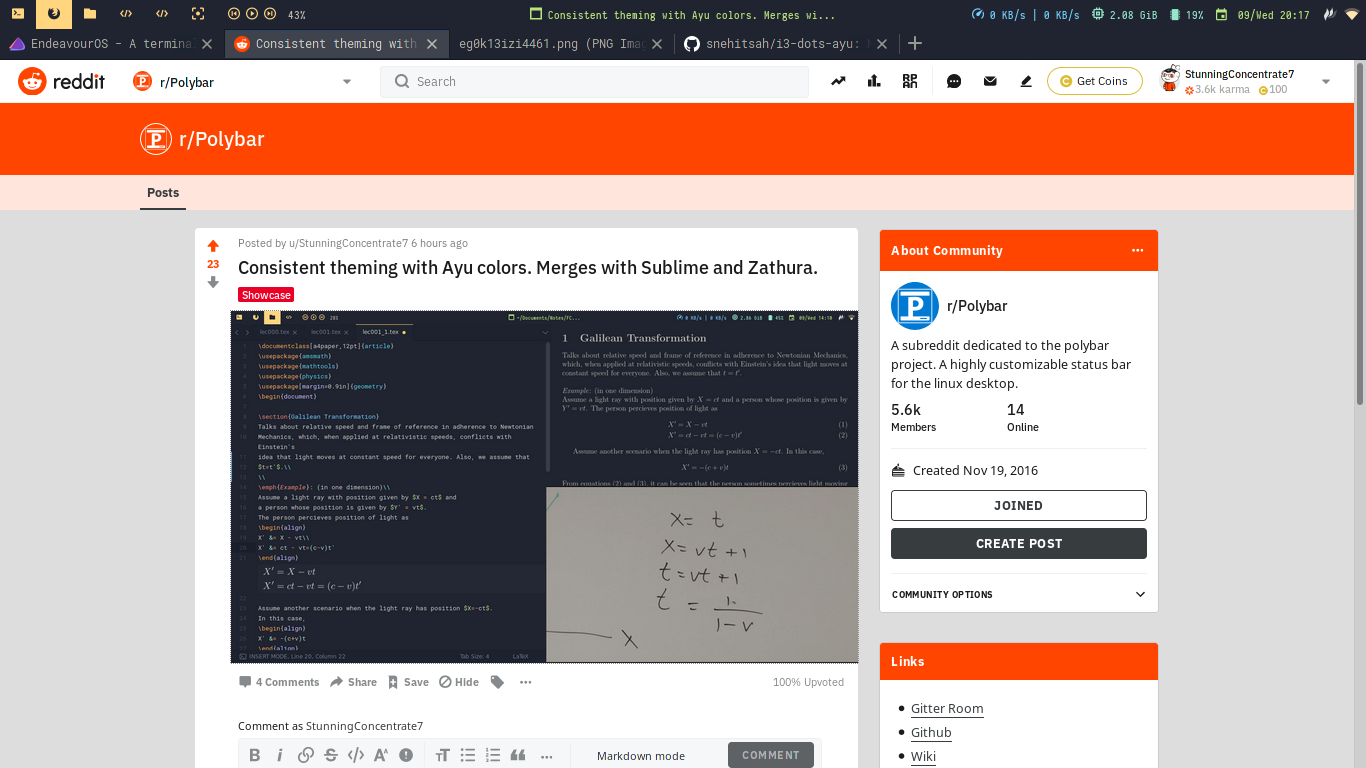Open Wiki link in Links panel
This screenshot has height=768, width=1366.
pyautogui.click(x=923, y=756)
